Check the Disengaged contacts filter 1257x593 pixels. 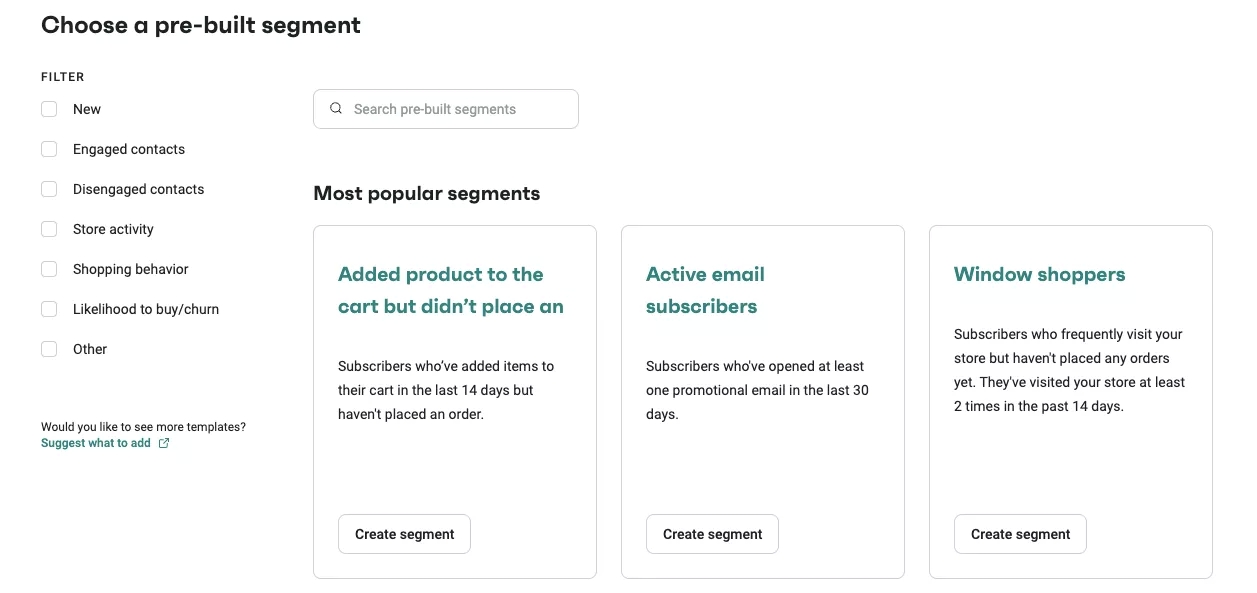[49, 189]
